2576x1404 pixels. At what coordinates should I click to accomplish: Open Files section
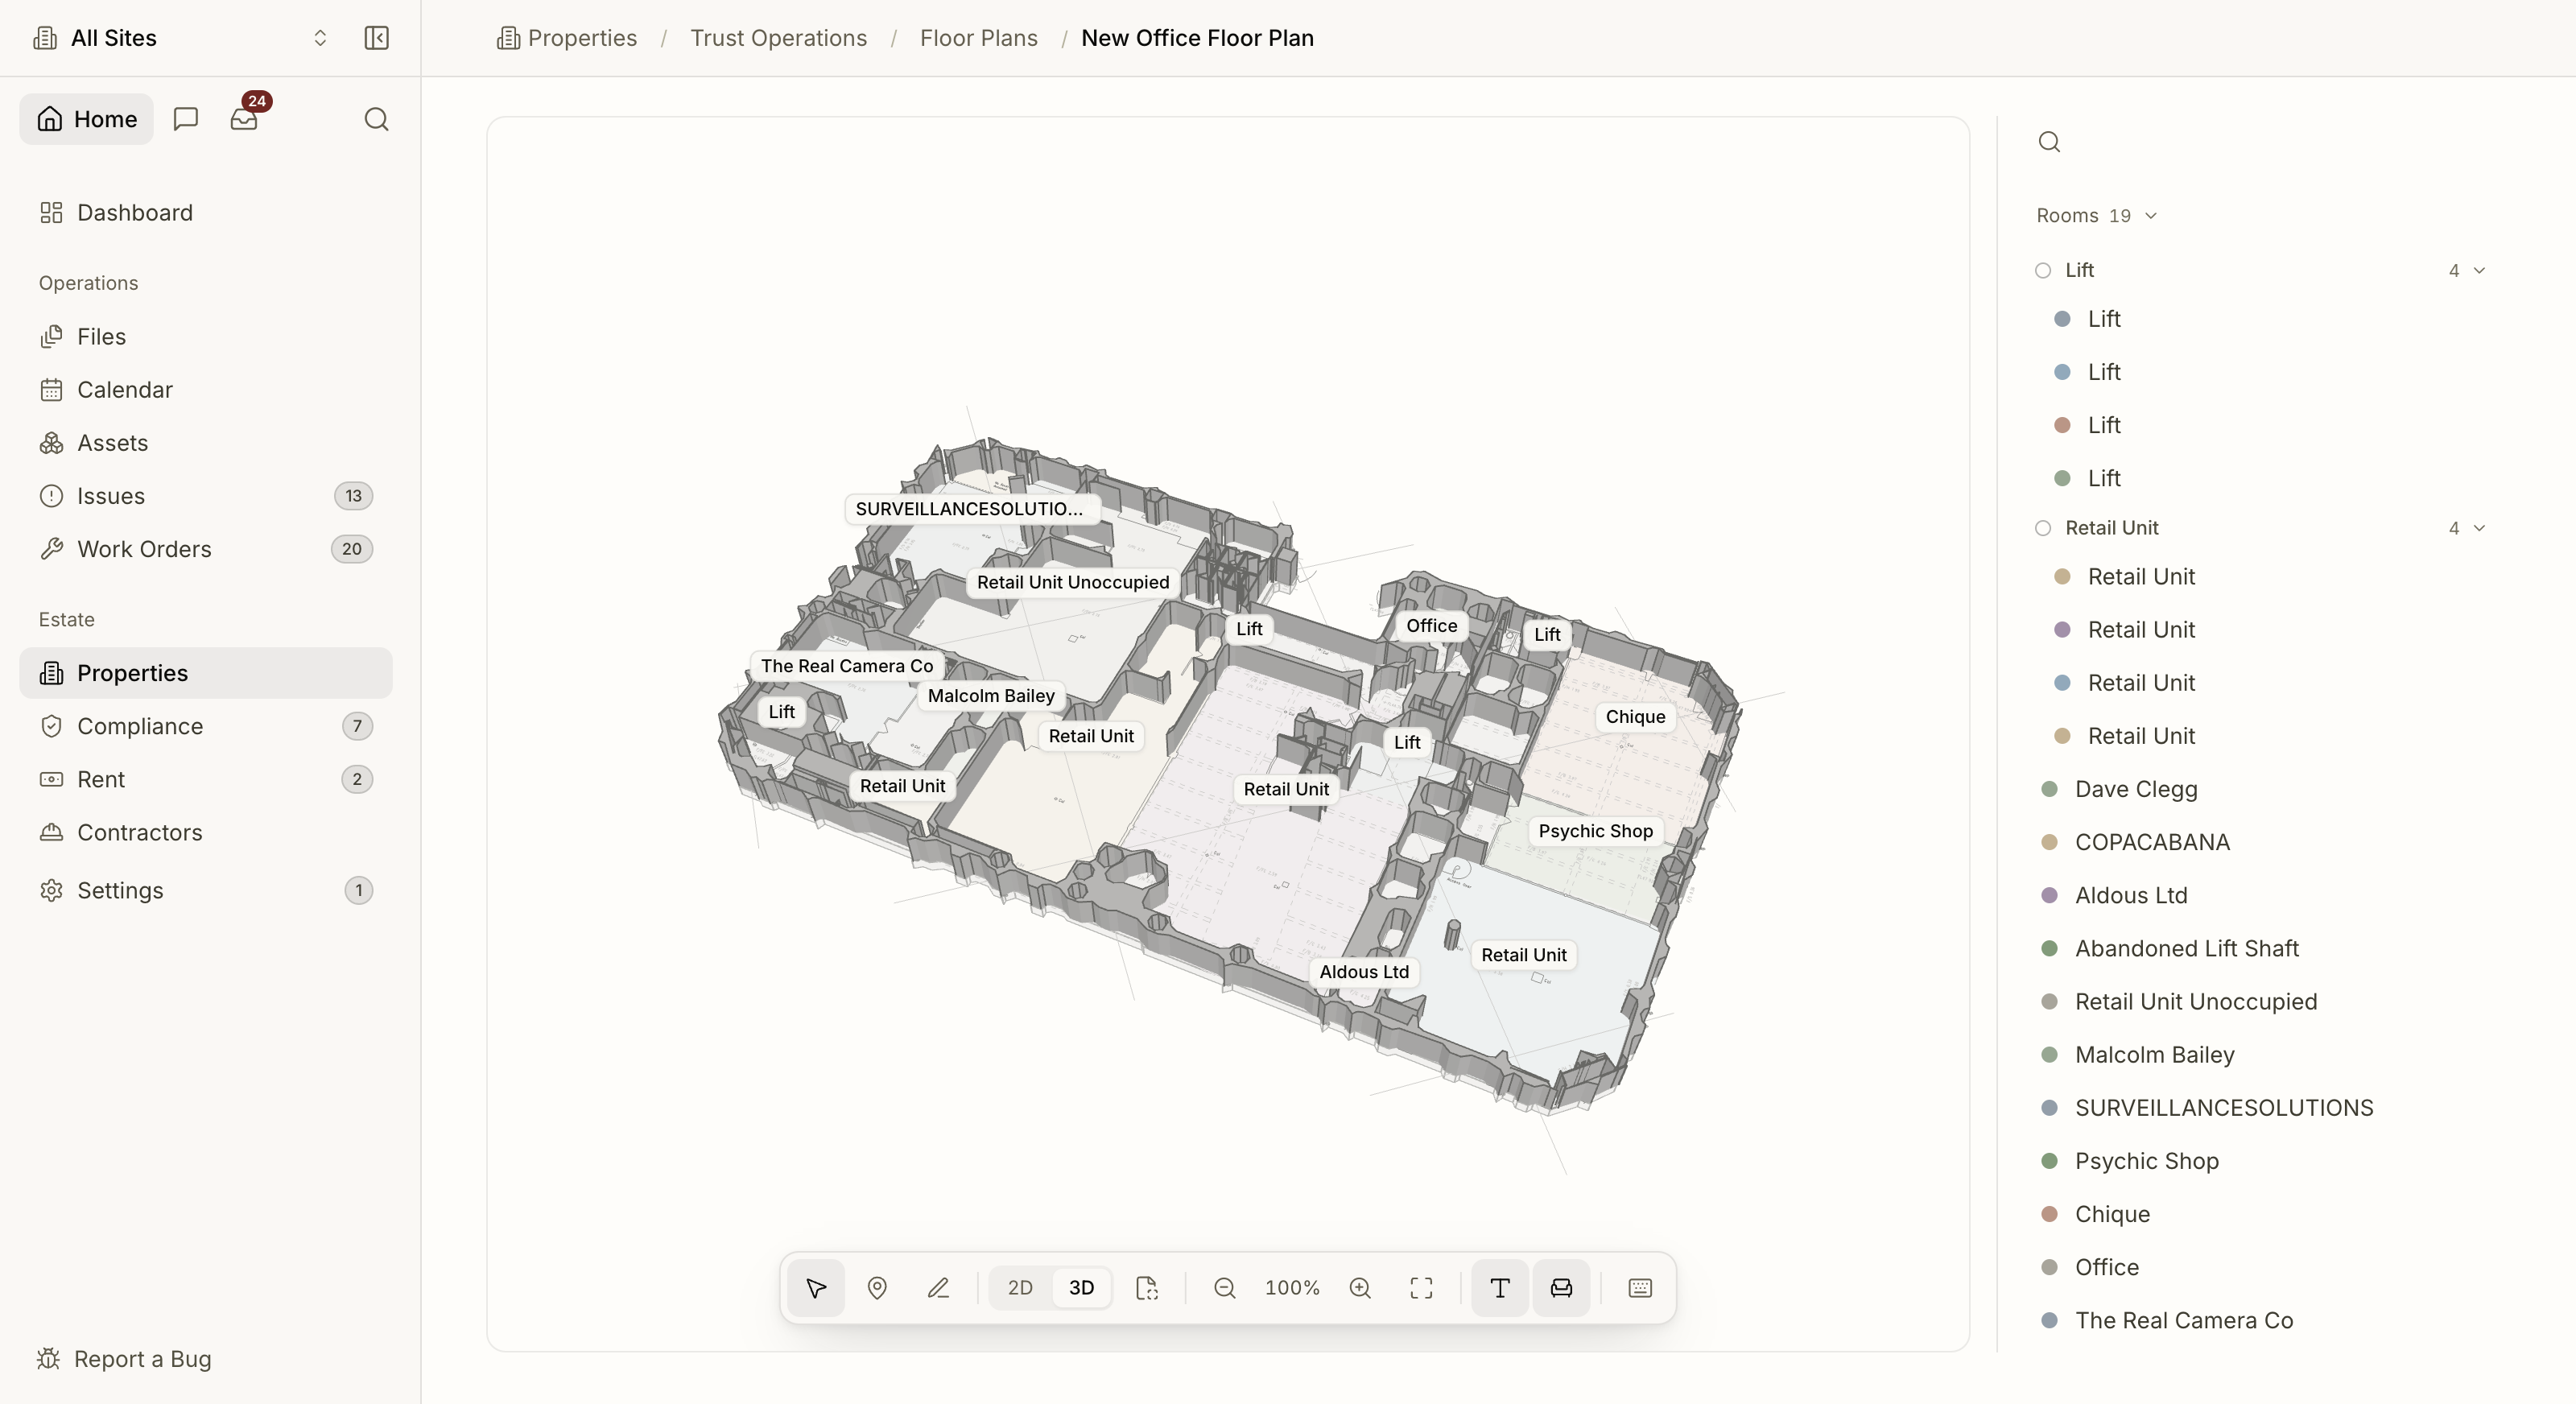206,337
